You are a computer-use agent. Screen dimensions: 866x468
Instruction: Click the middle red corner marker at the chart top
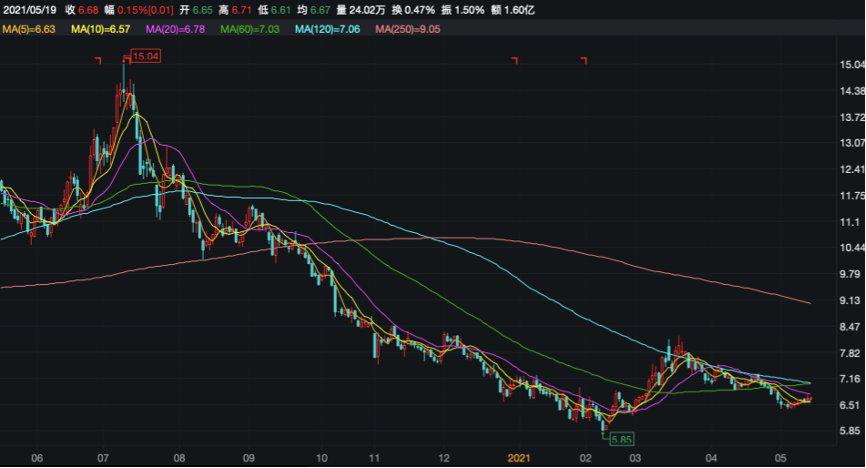515,61
